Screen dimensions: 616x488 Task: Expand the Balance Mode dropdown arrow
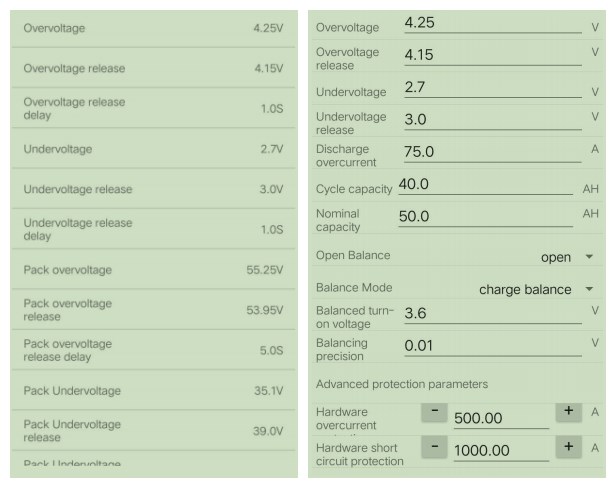589,289
